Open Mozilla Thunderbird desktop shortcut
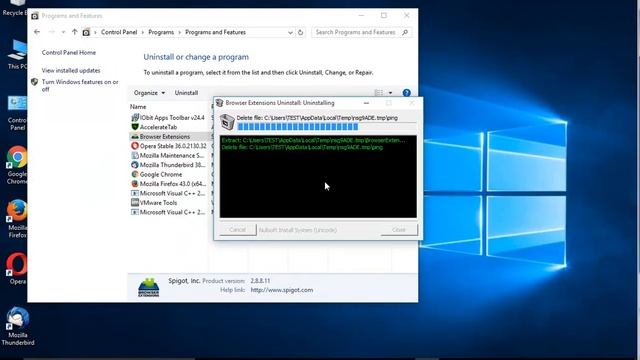Image resolution: width=640 pixels, height=360 pixels. click(x=18, y=326)
